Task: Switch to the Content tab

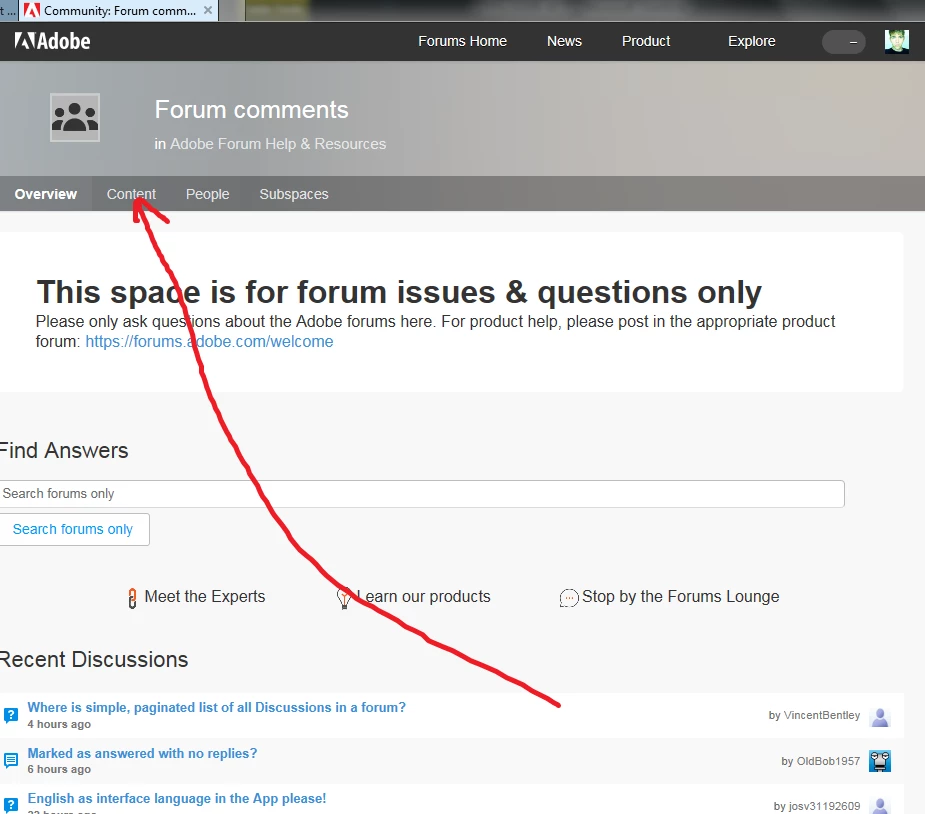Action: [x=131, y=194]
